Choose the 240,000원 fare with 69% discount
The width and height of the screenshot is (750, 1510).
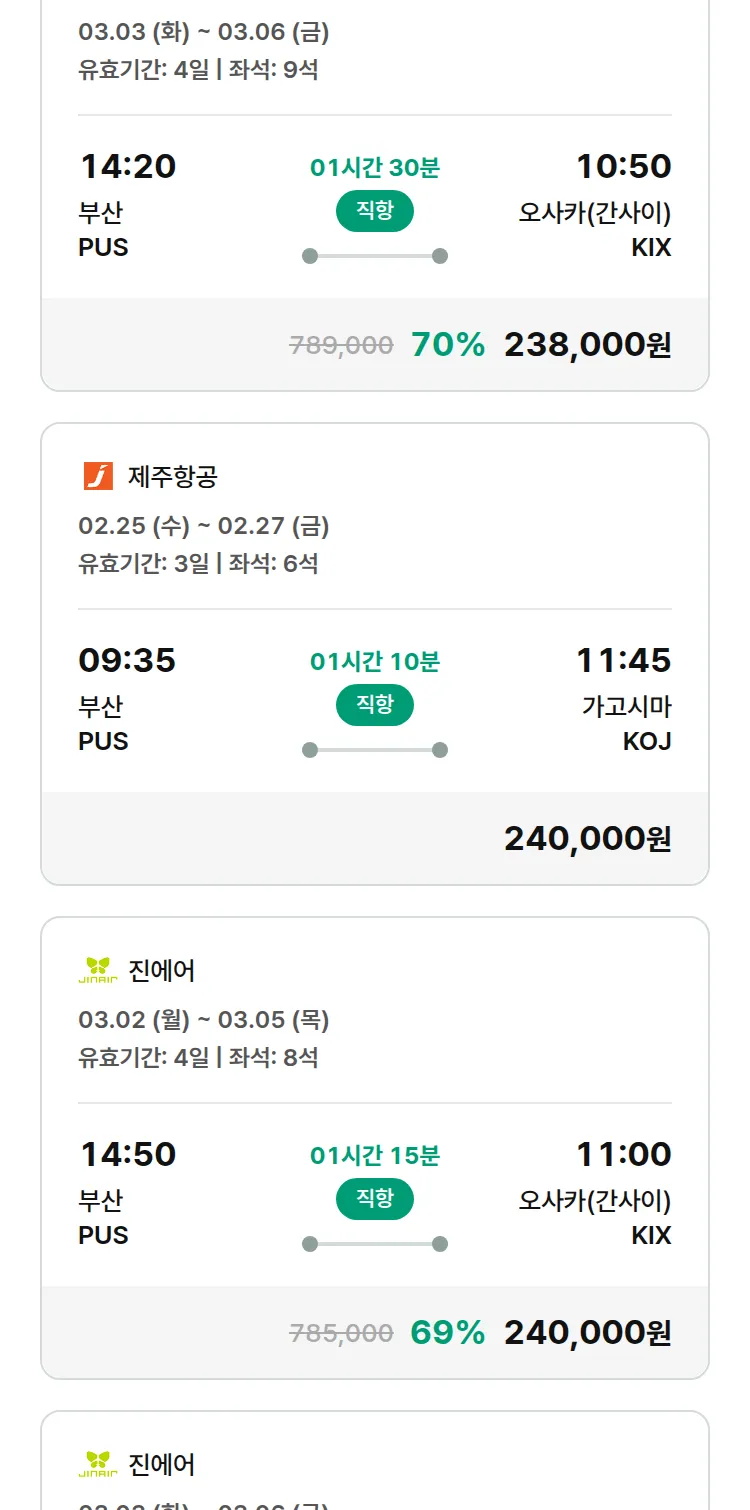click(x=587, y=1332)
